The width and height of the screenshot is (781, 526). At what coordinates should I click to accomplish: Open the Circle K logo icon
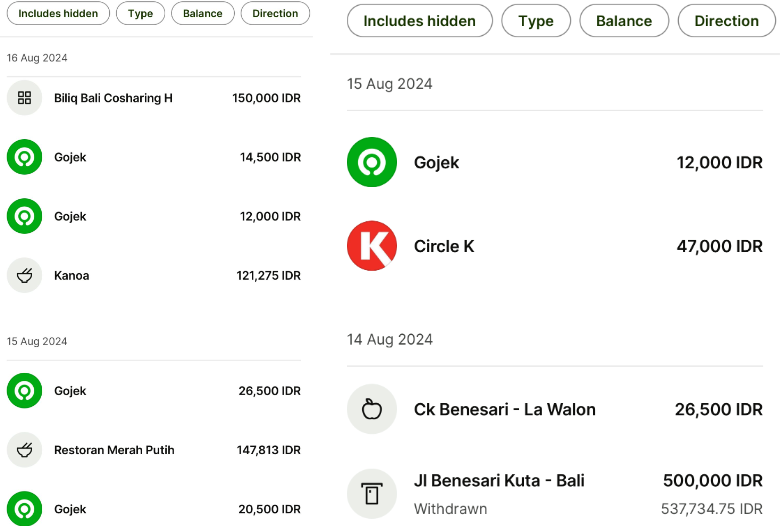coord(372,246)
